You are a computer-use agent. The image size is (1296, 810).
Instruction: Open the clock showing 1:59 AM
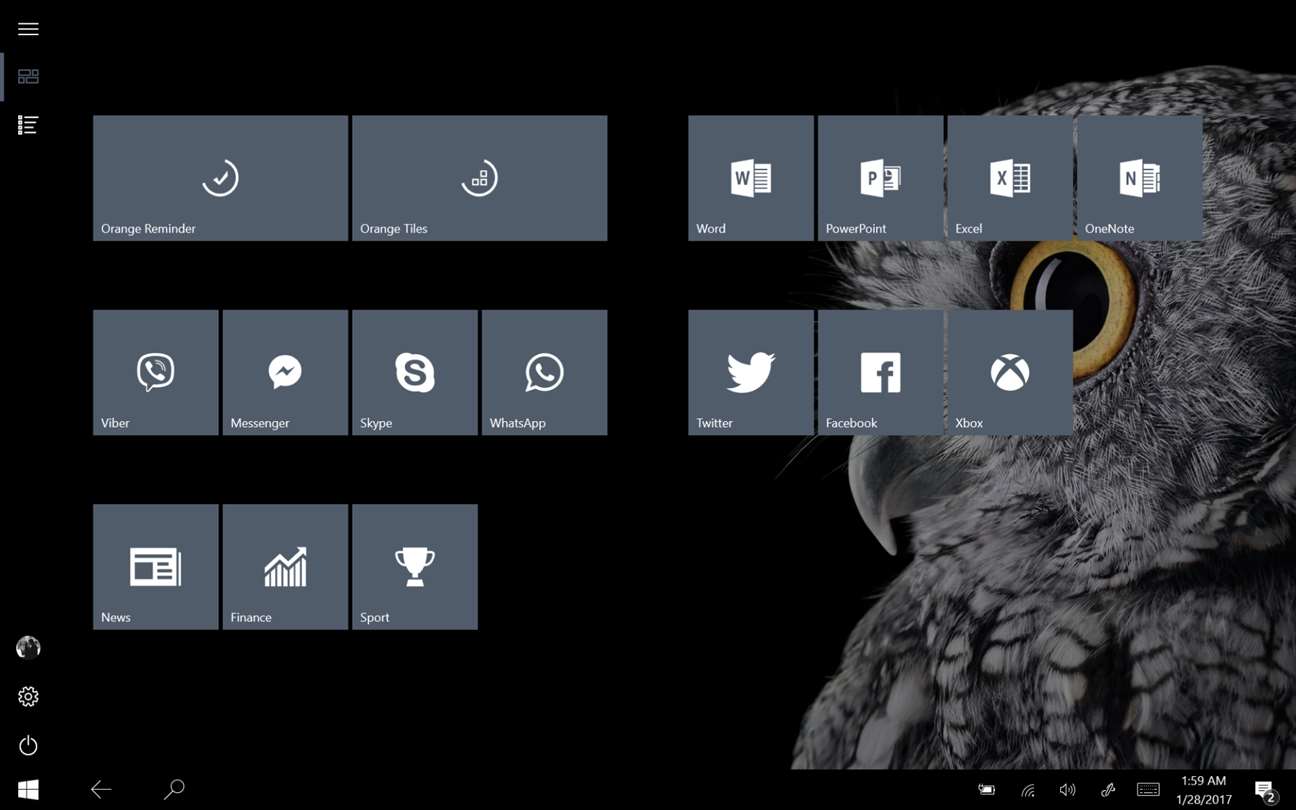point(1203,790)
